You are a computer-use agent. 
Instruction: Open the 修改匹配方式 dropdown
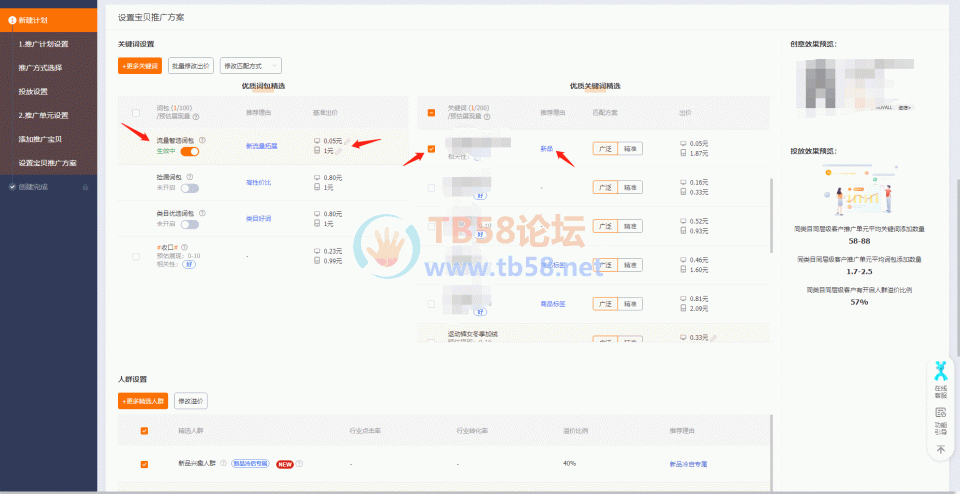[250, 66]
